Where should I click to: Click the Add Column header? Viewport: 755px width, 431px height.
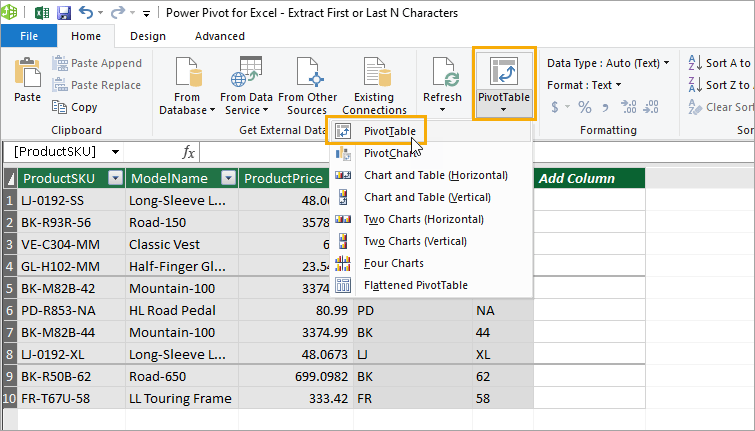(589, 178)
